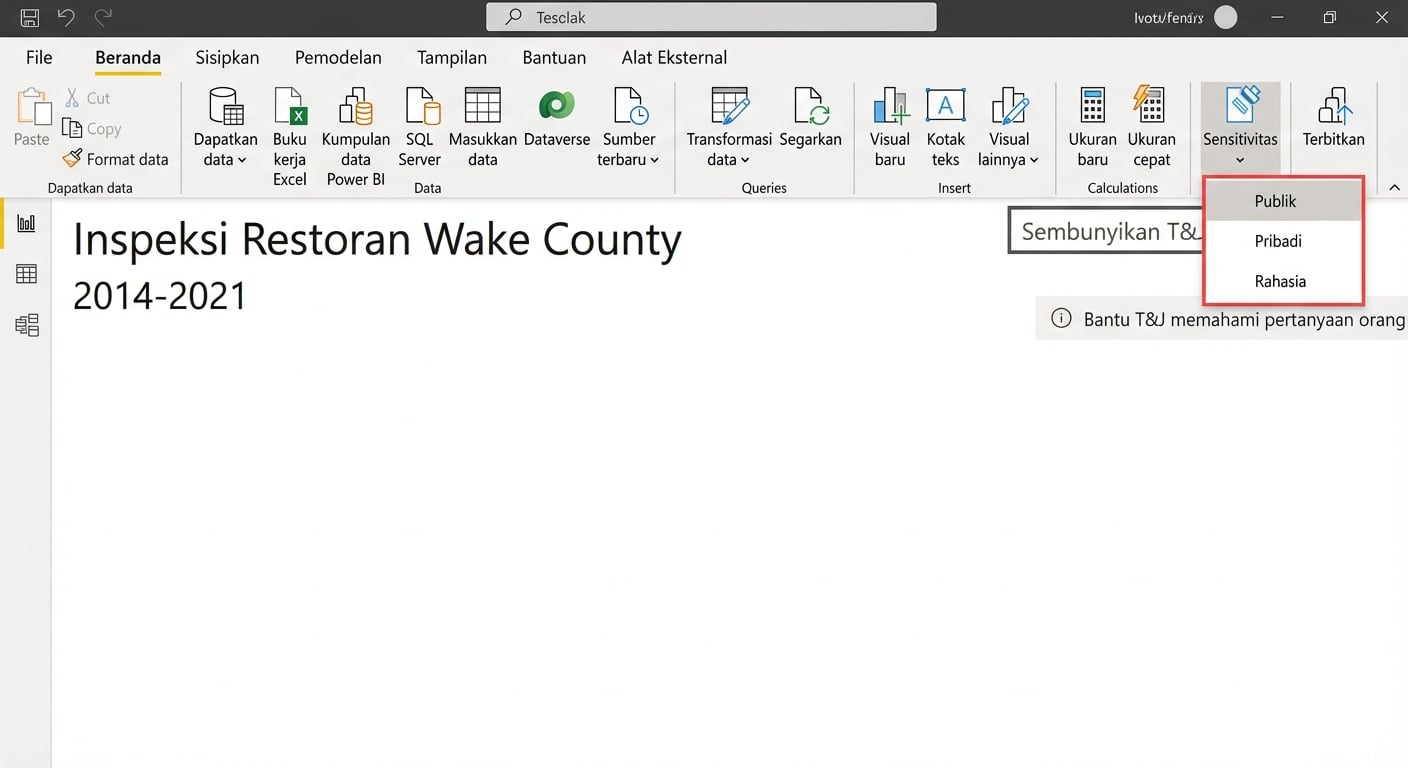Switch to Model view in the sidebar

(26, 324)
